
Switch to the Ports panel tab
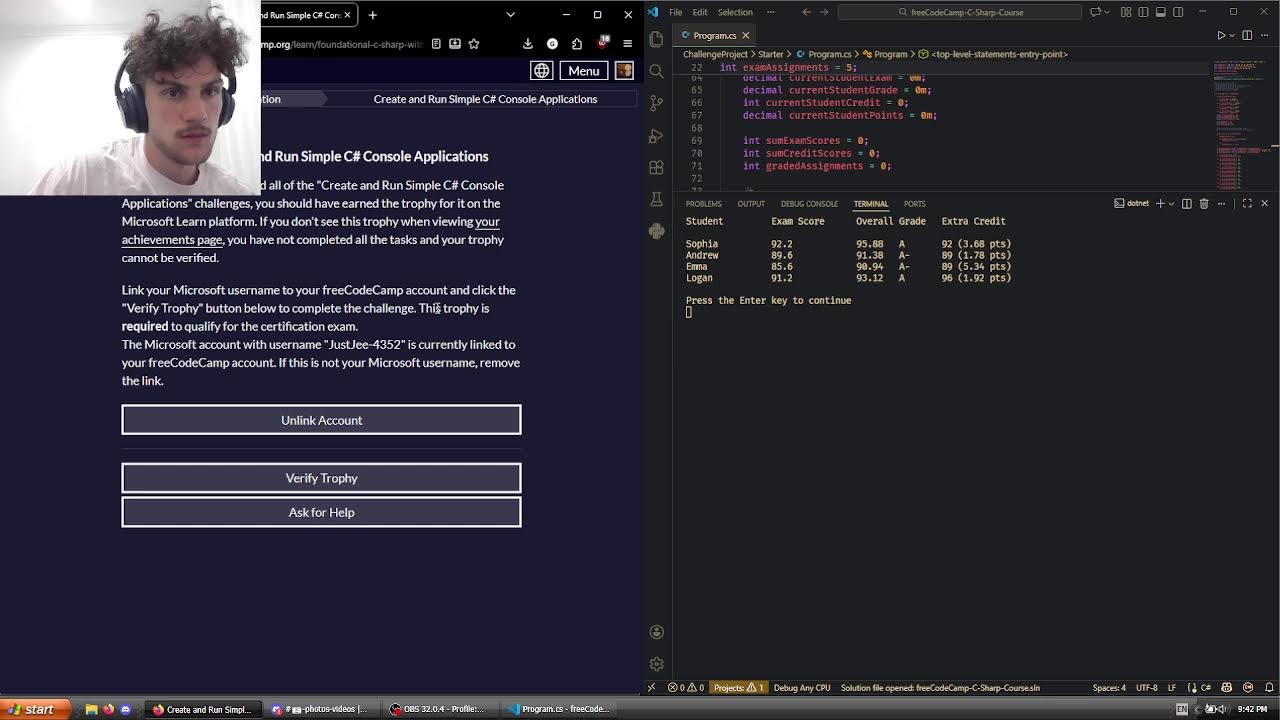[914, 204]
